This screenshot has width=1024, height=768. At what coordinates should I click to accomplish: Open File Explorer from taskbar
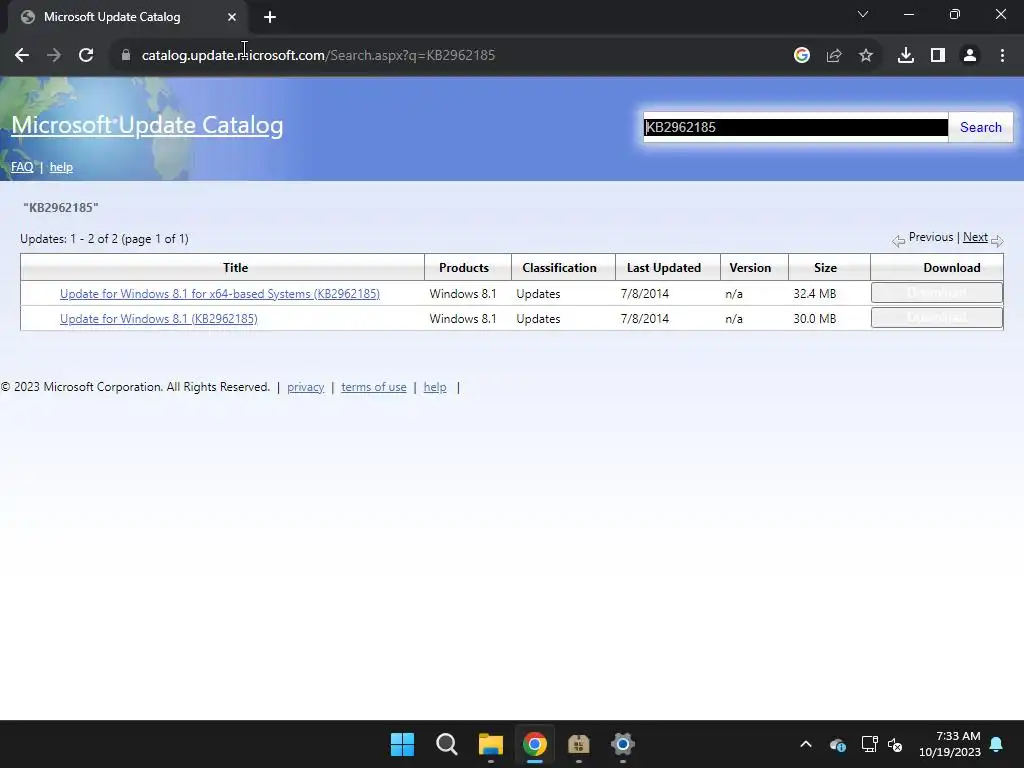pos(490,744)
